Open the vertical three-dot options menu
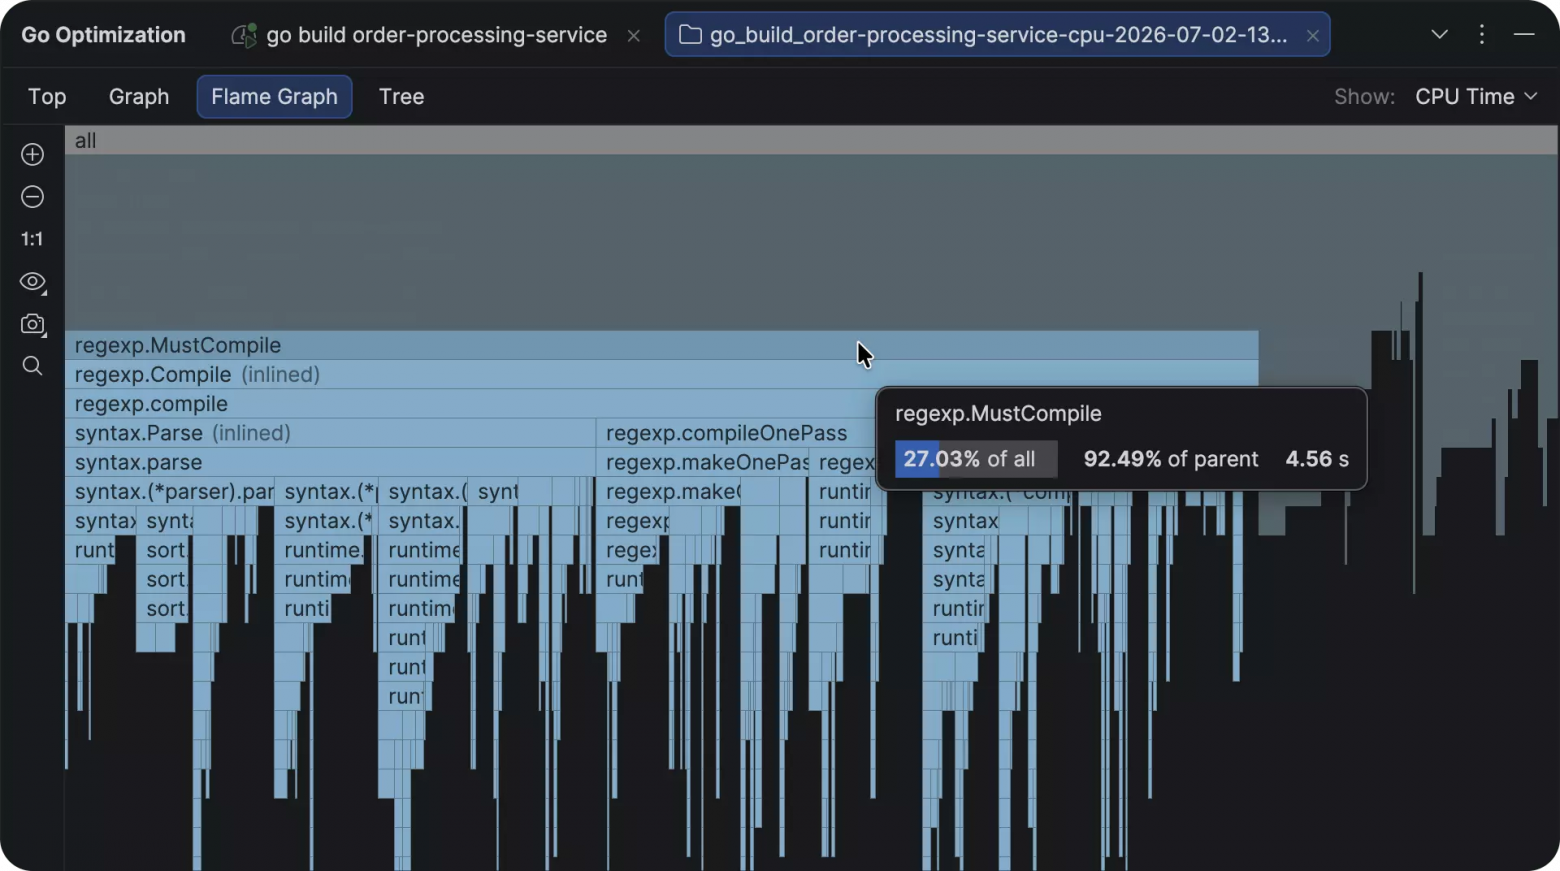The height and width of the screenshot is (871, 1560). tap(1482, 34)
